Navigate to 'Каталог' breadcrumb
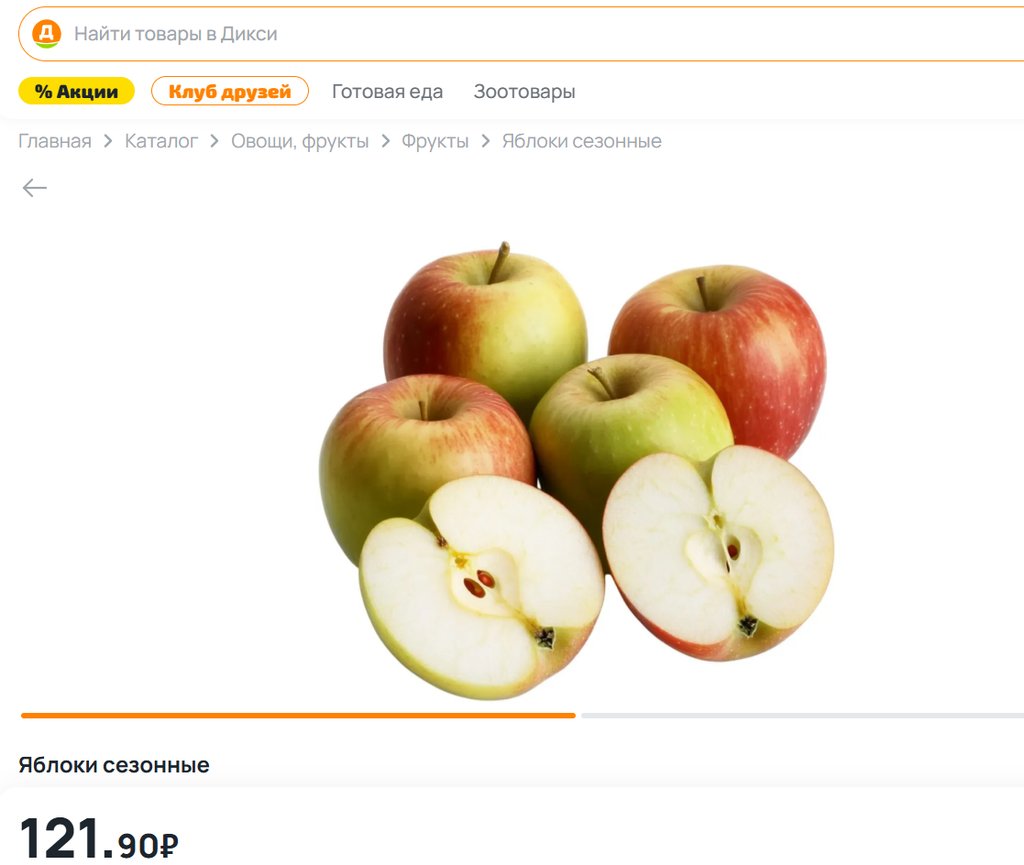Viewport: 1024px width, 865px height. (x=161, y=141)
